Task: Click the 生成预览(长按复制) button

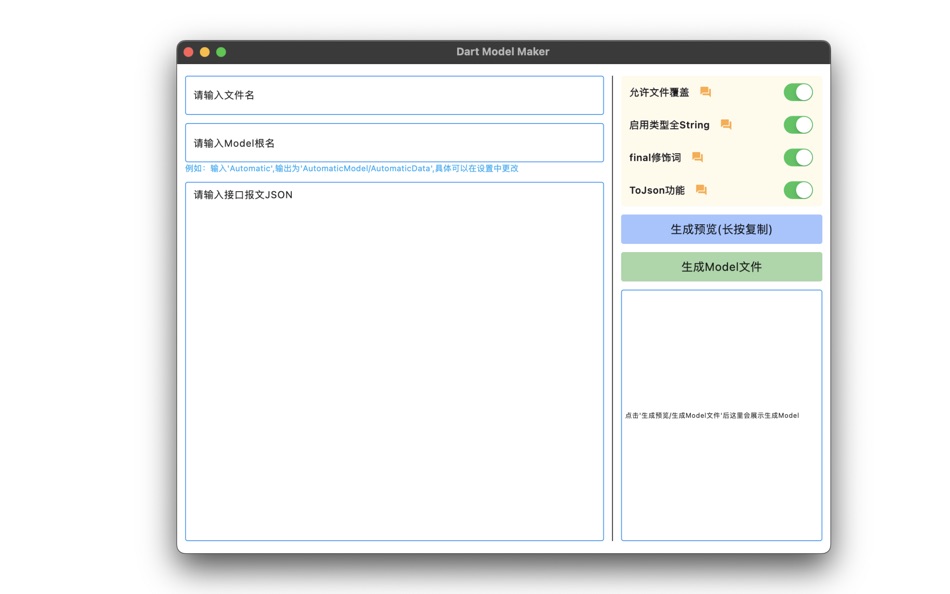Action: point(721,229)
